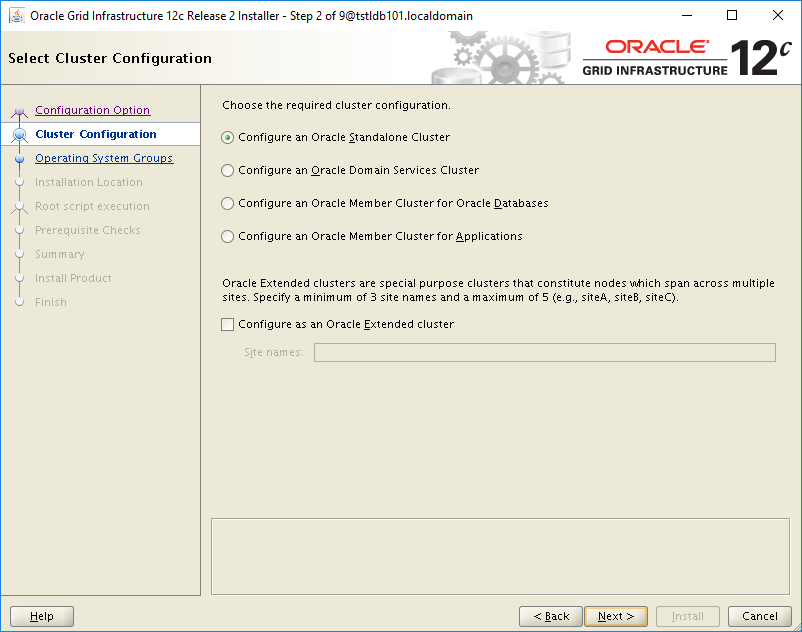Image resolution: width=802 pixels, height=632 pixels.
Task: Click the installer icon in the title bar
Action: click(x=14, y=15)
